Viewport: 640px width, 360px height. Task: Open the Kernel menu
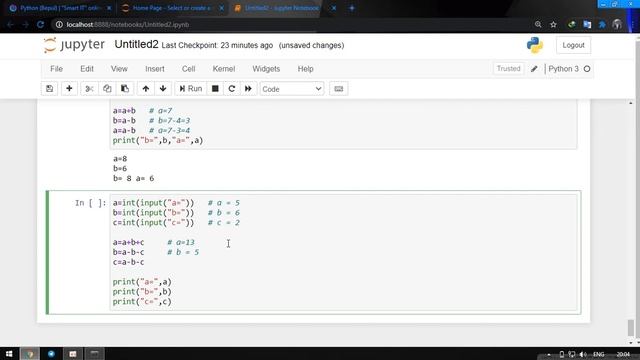click(x=224, y=69)
